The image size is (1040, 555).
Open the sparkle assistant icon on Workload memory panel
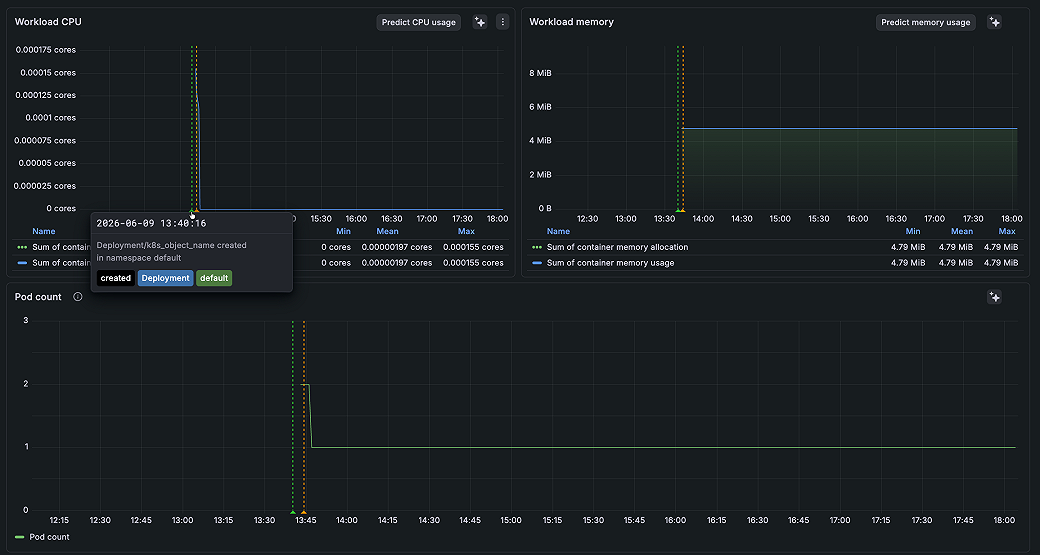(x=994, y=23)
